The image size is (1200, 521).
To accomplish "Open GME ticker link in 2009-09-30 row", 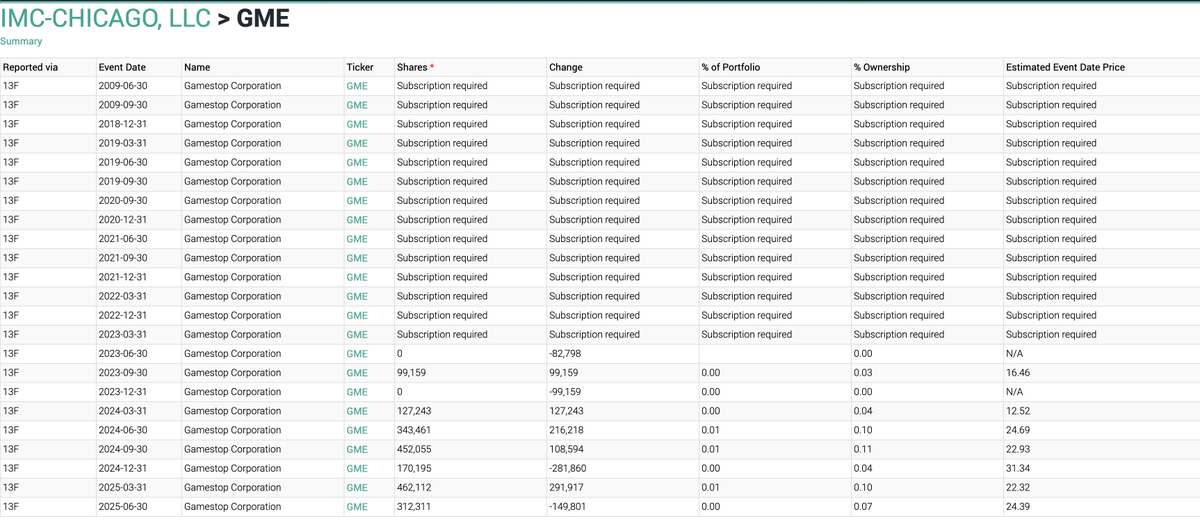I will tap(357, 105).
